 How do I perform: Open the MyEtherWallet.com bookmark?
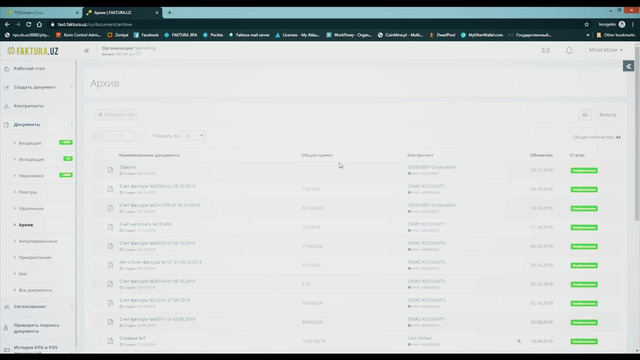pyautogui.click(x=482, y=35)
